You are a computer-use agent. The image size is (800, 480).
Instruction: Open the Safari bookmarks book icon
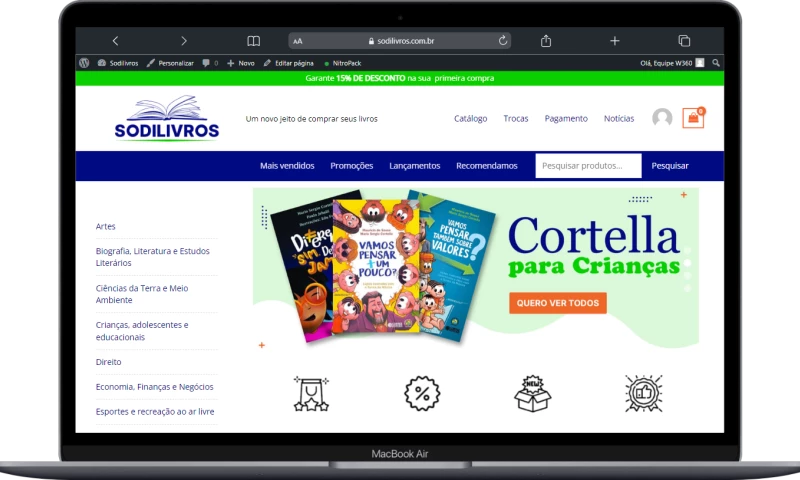pos(254,41)
